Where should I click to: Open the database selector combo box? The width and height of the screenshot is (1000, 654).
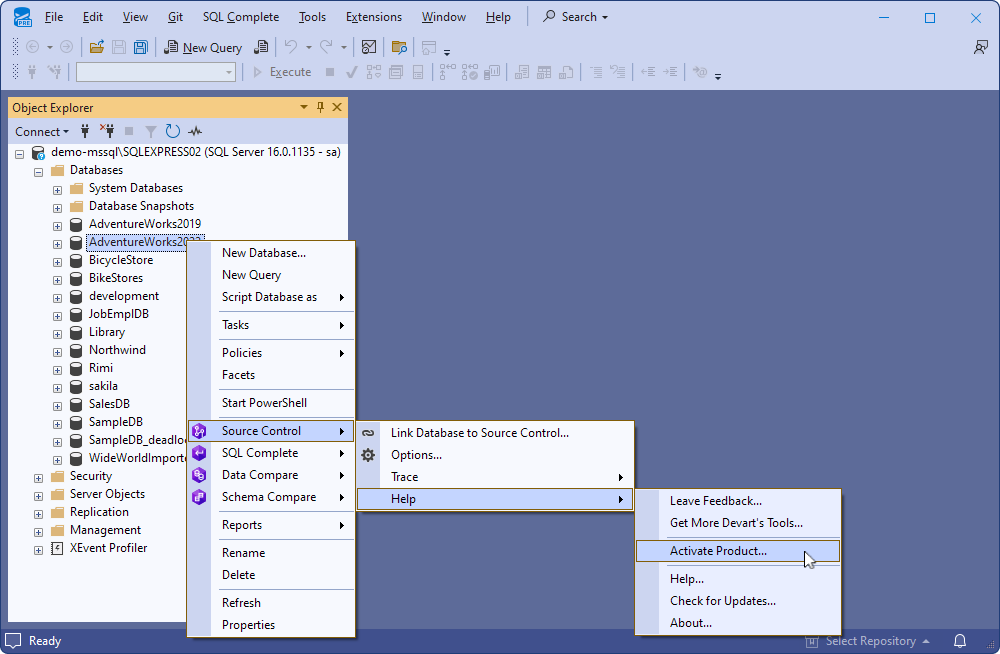[156, 72]
